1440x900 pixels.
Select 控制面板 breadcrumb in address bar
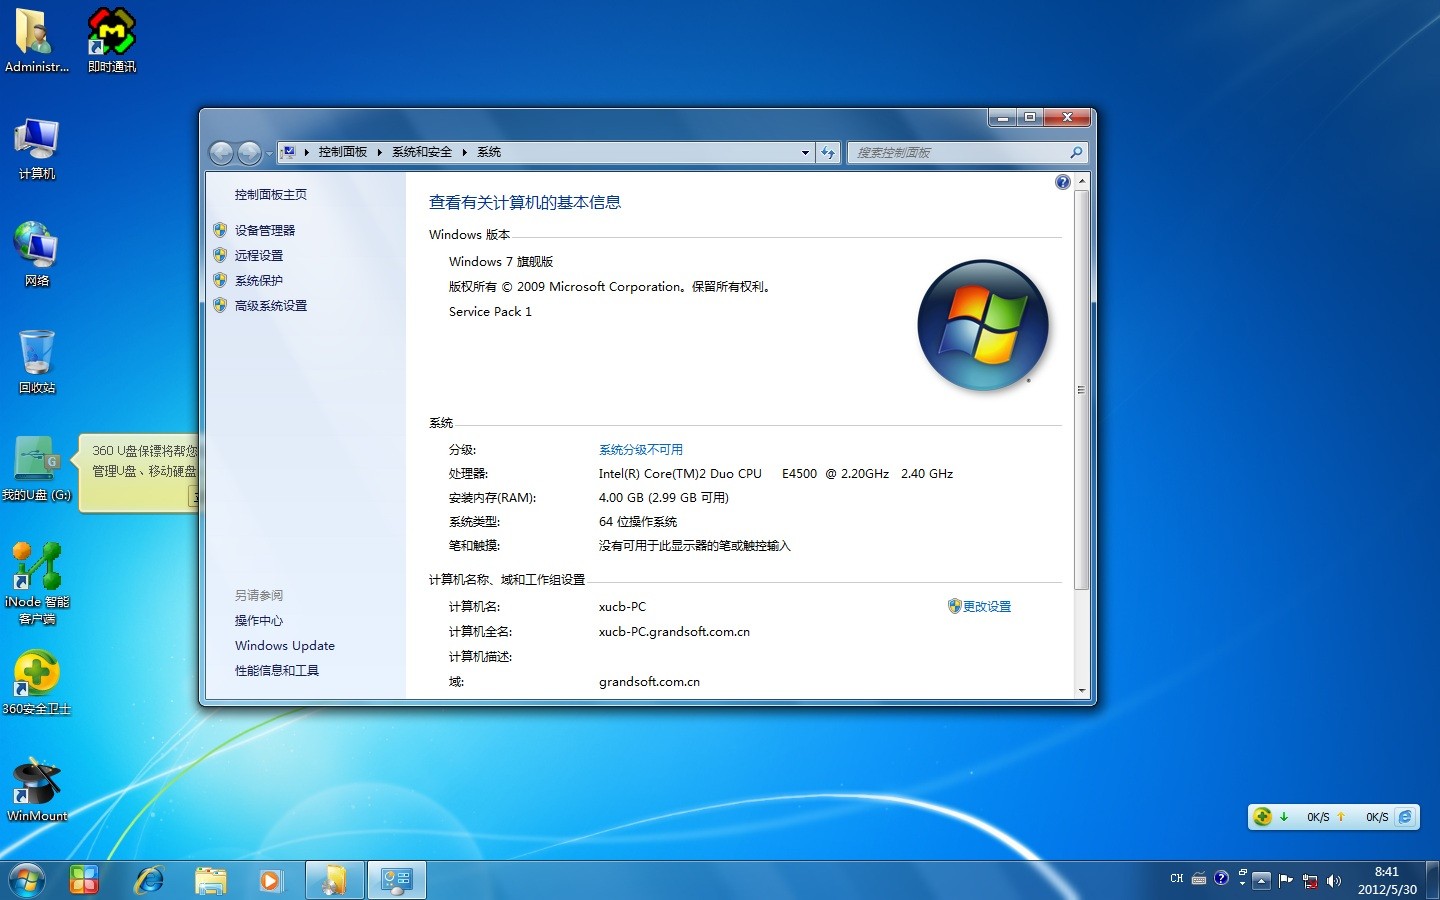coord(342,152)
